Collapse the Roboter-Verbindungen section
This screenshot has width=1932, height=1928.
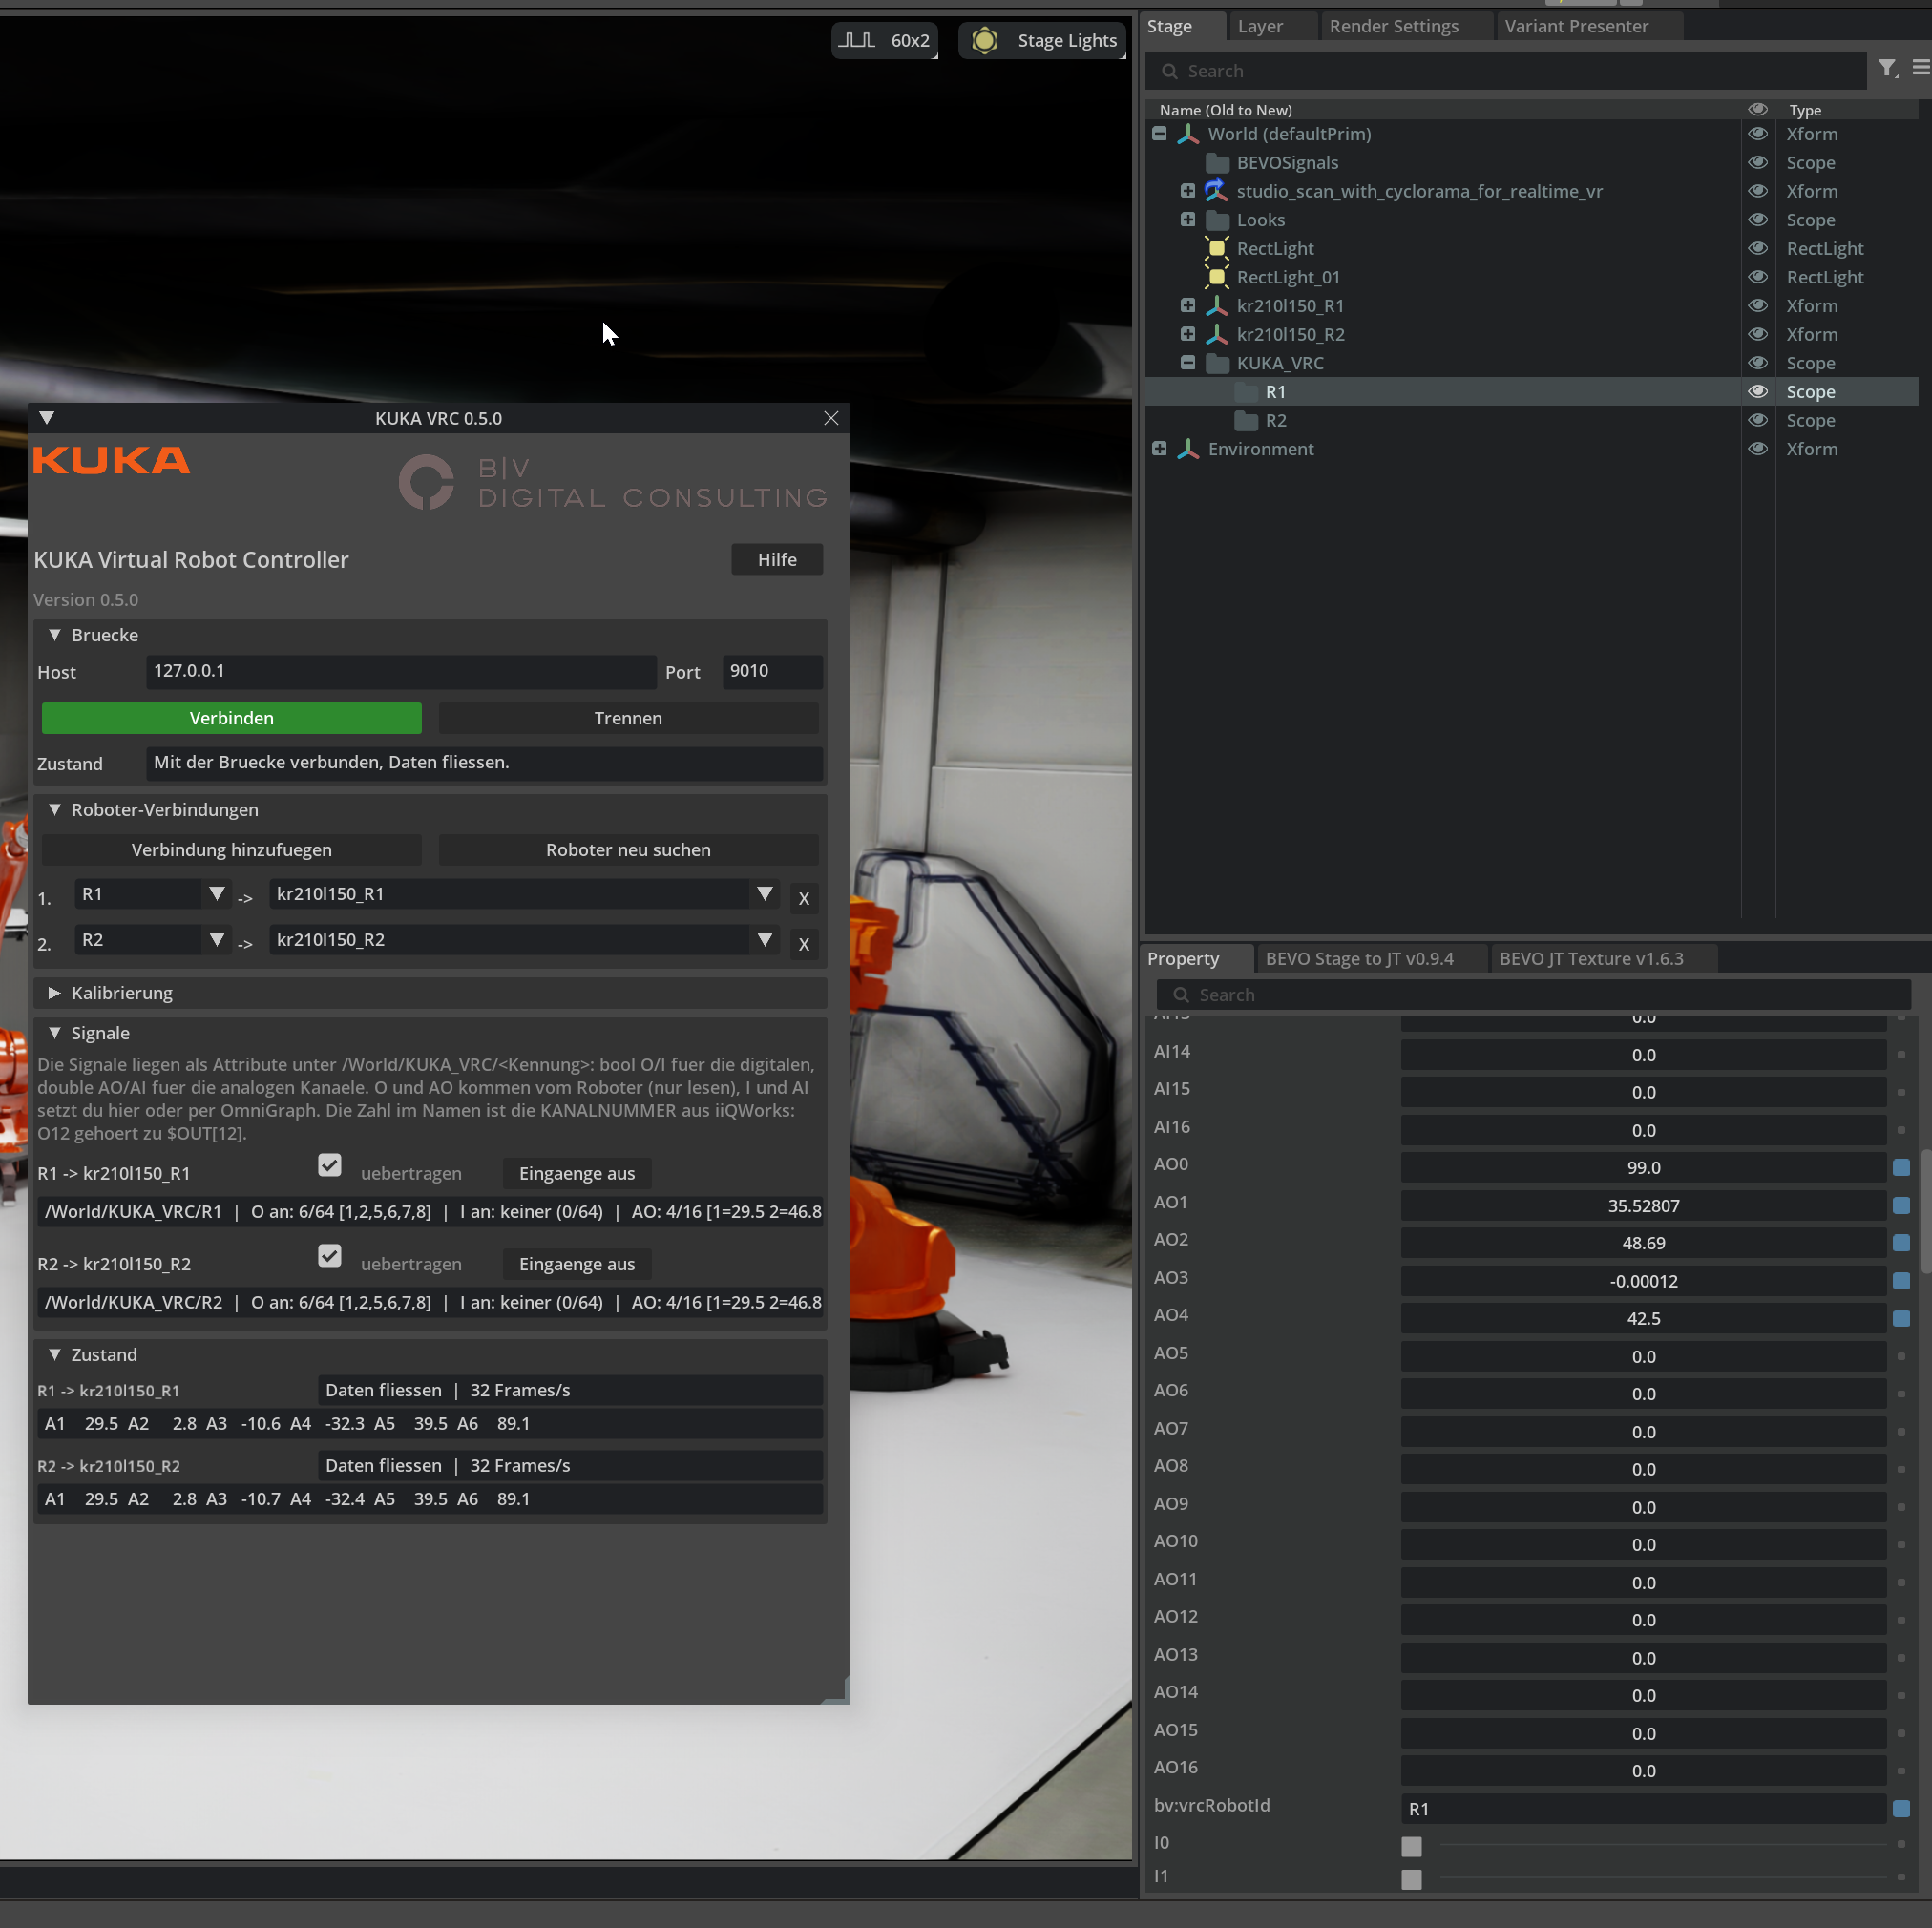[x=55, y=810]
